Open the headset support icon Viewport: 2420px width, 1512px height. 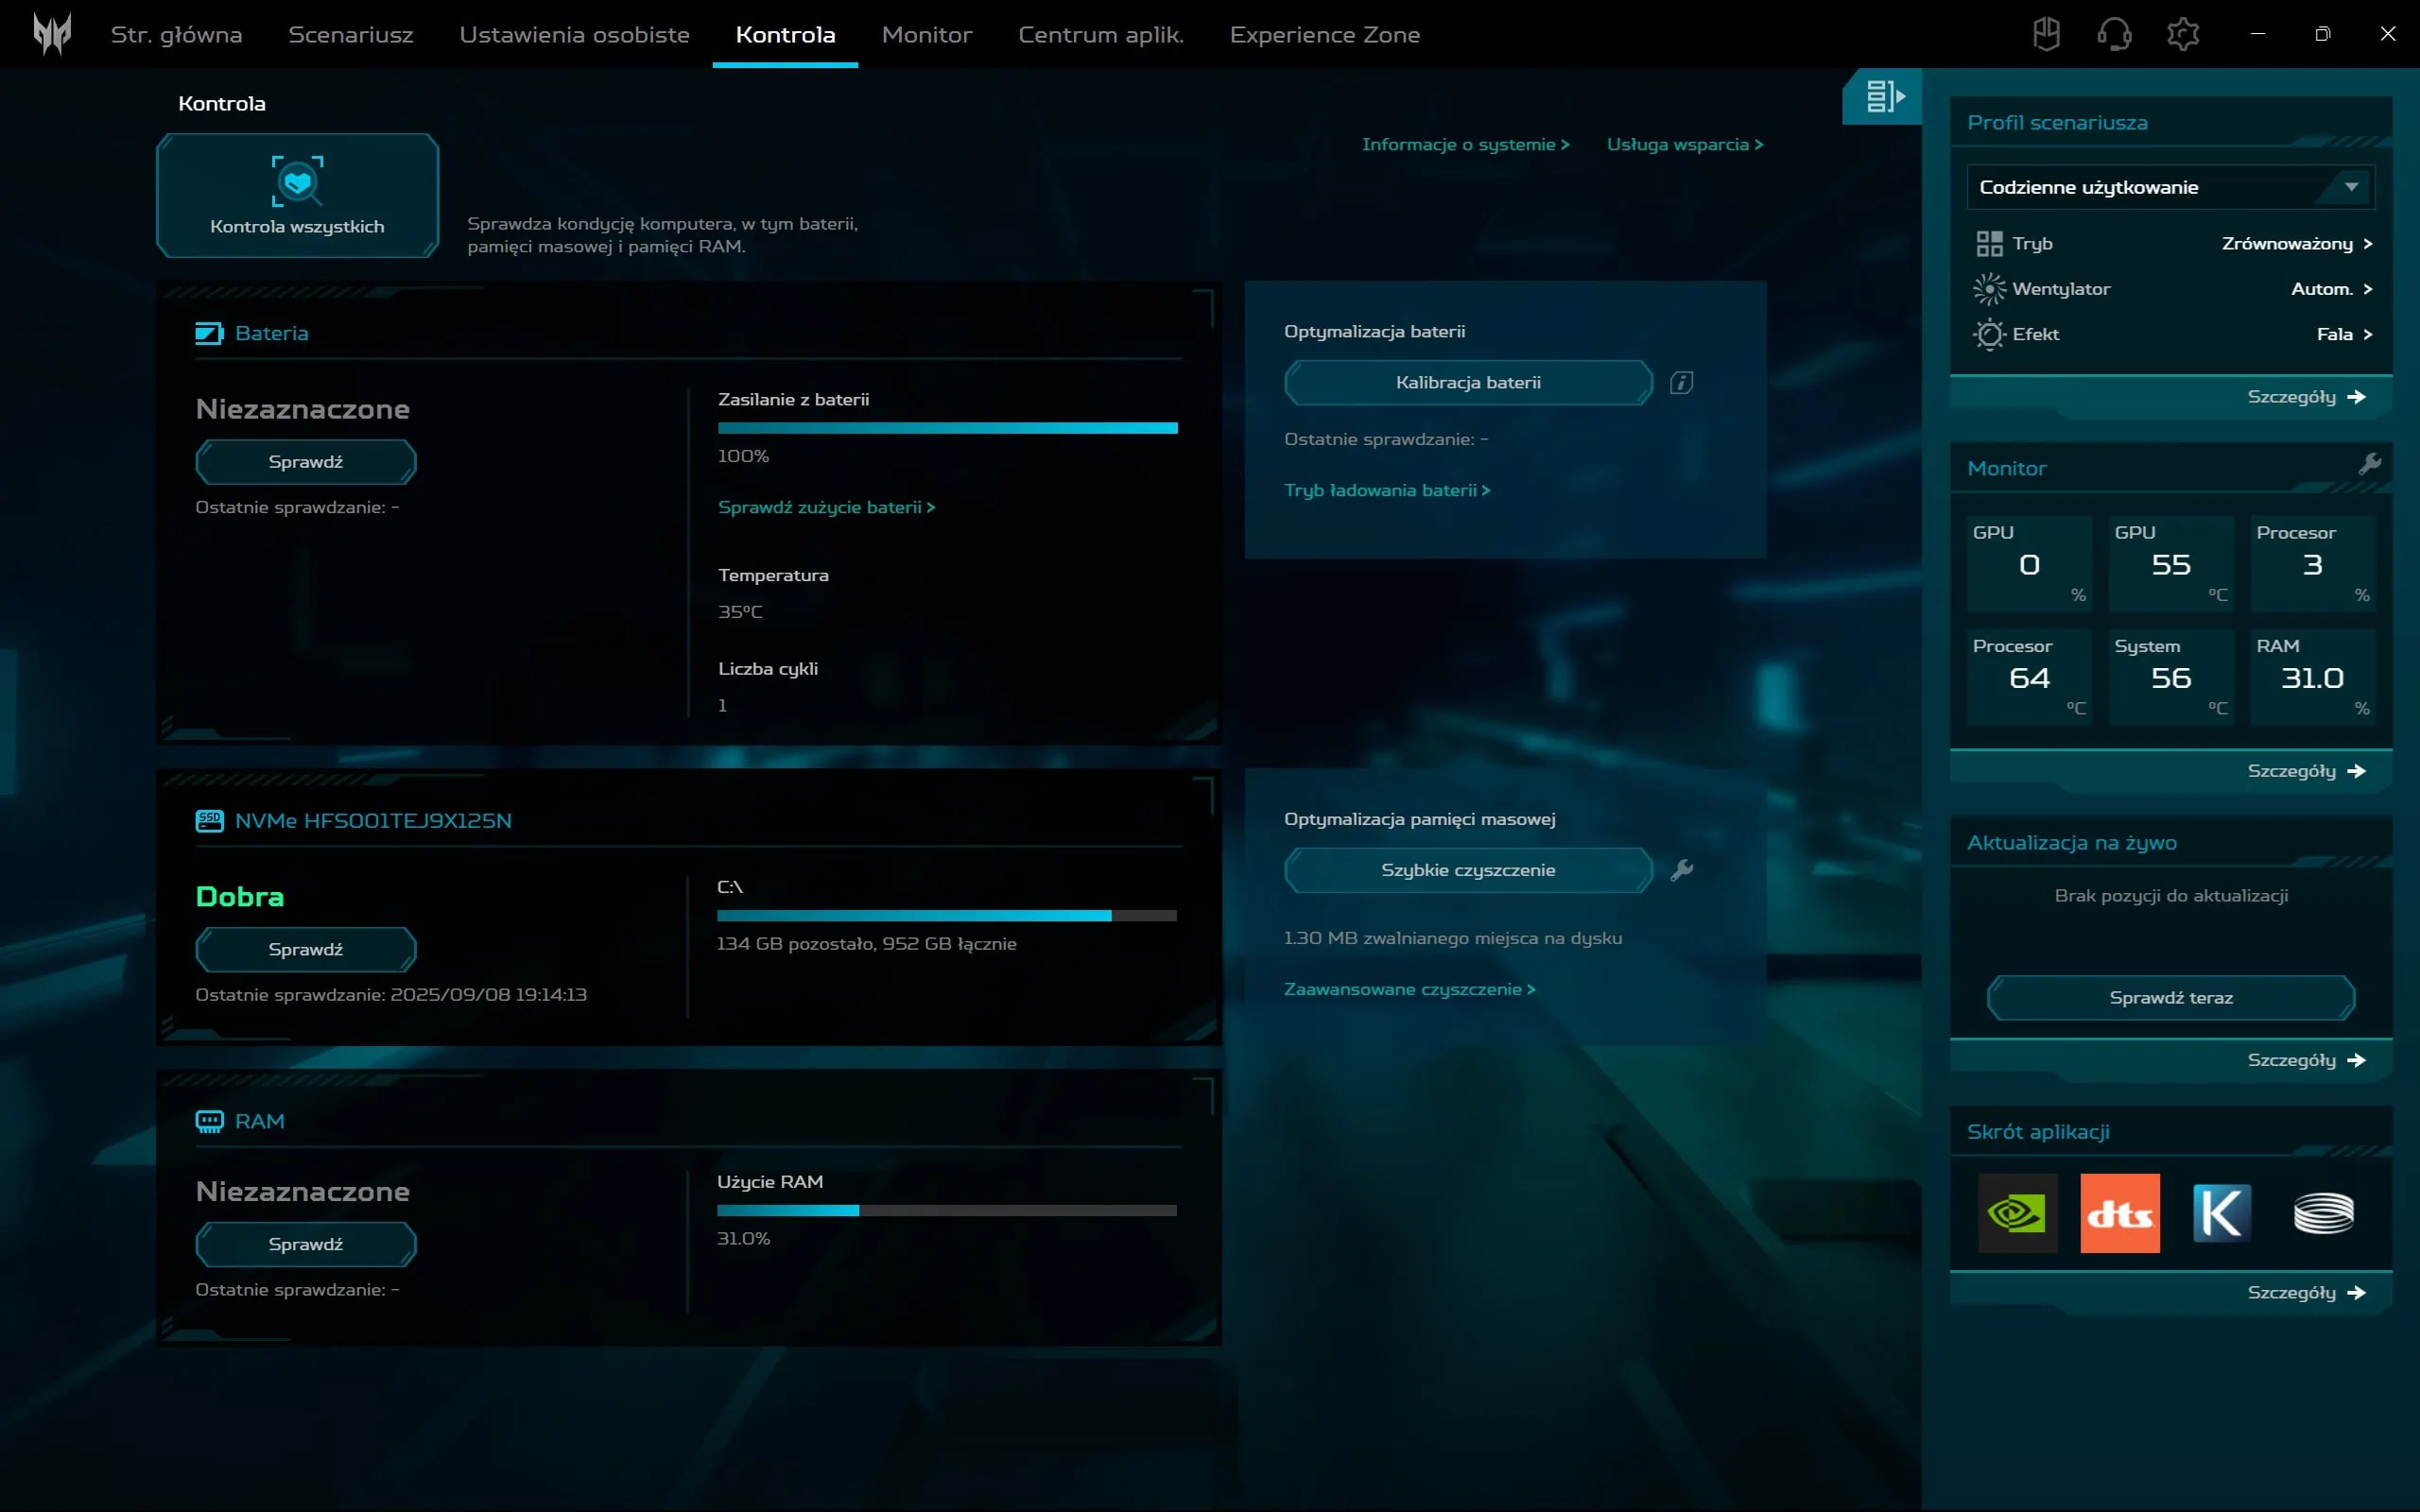coord(2114,34)
